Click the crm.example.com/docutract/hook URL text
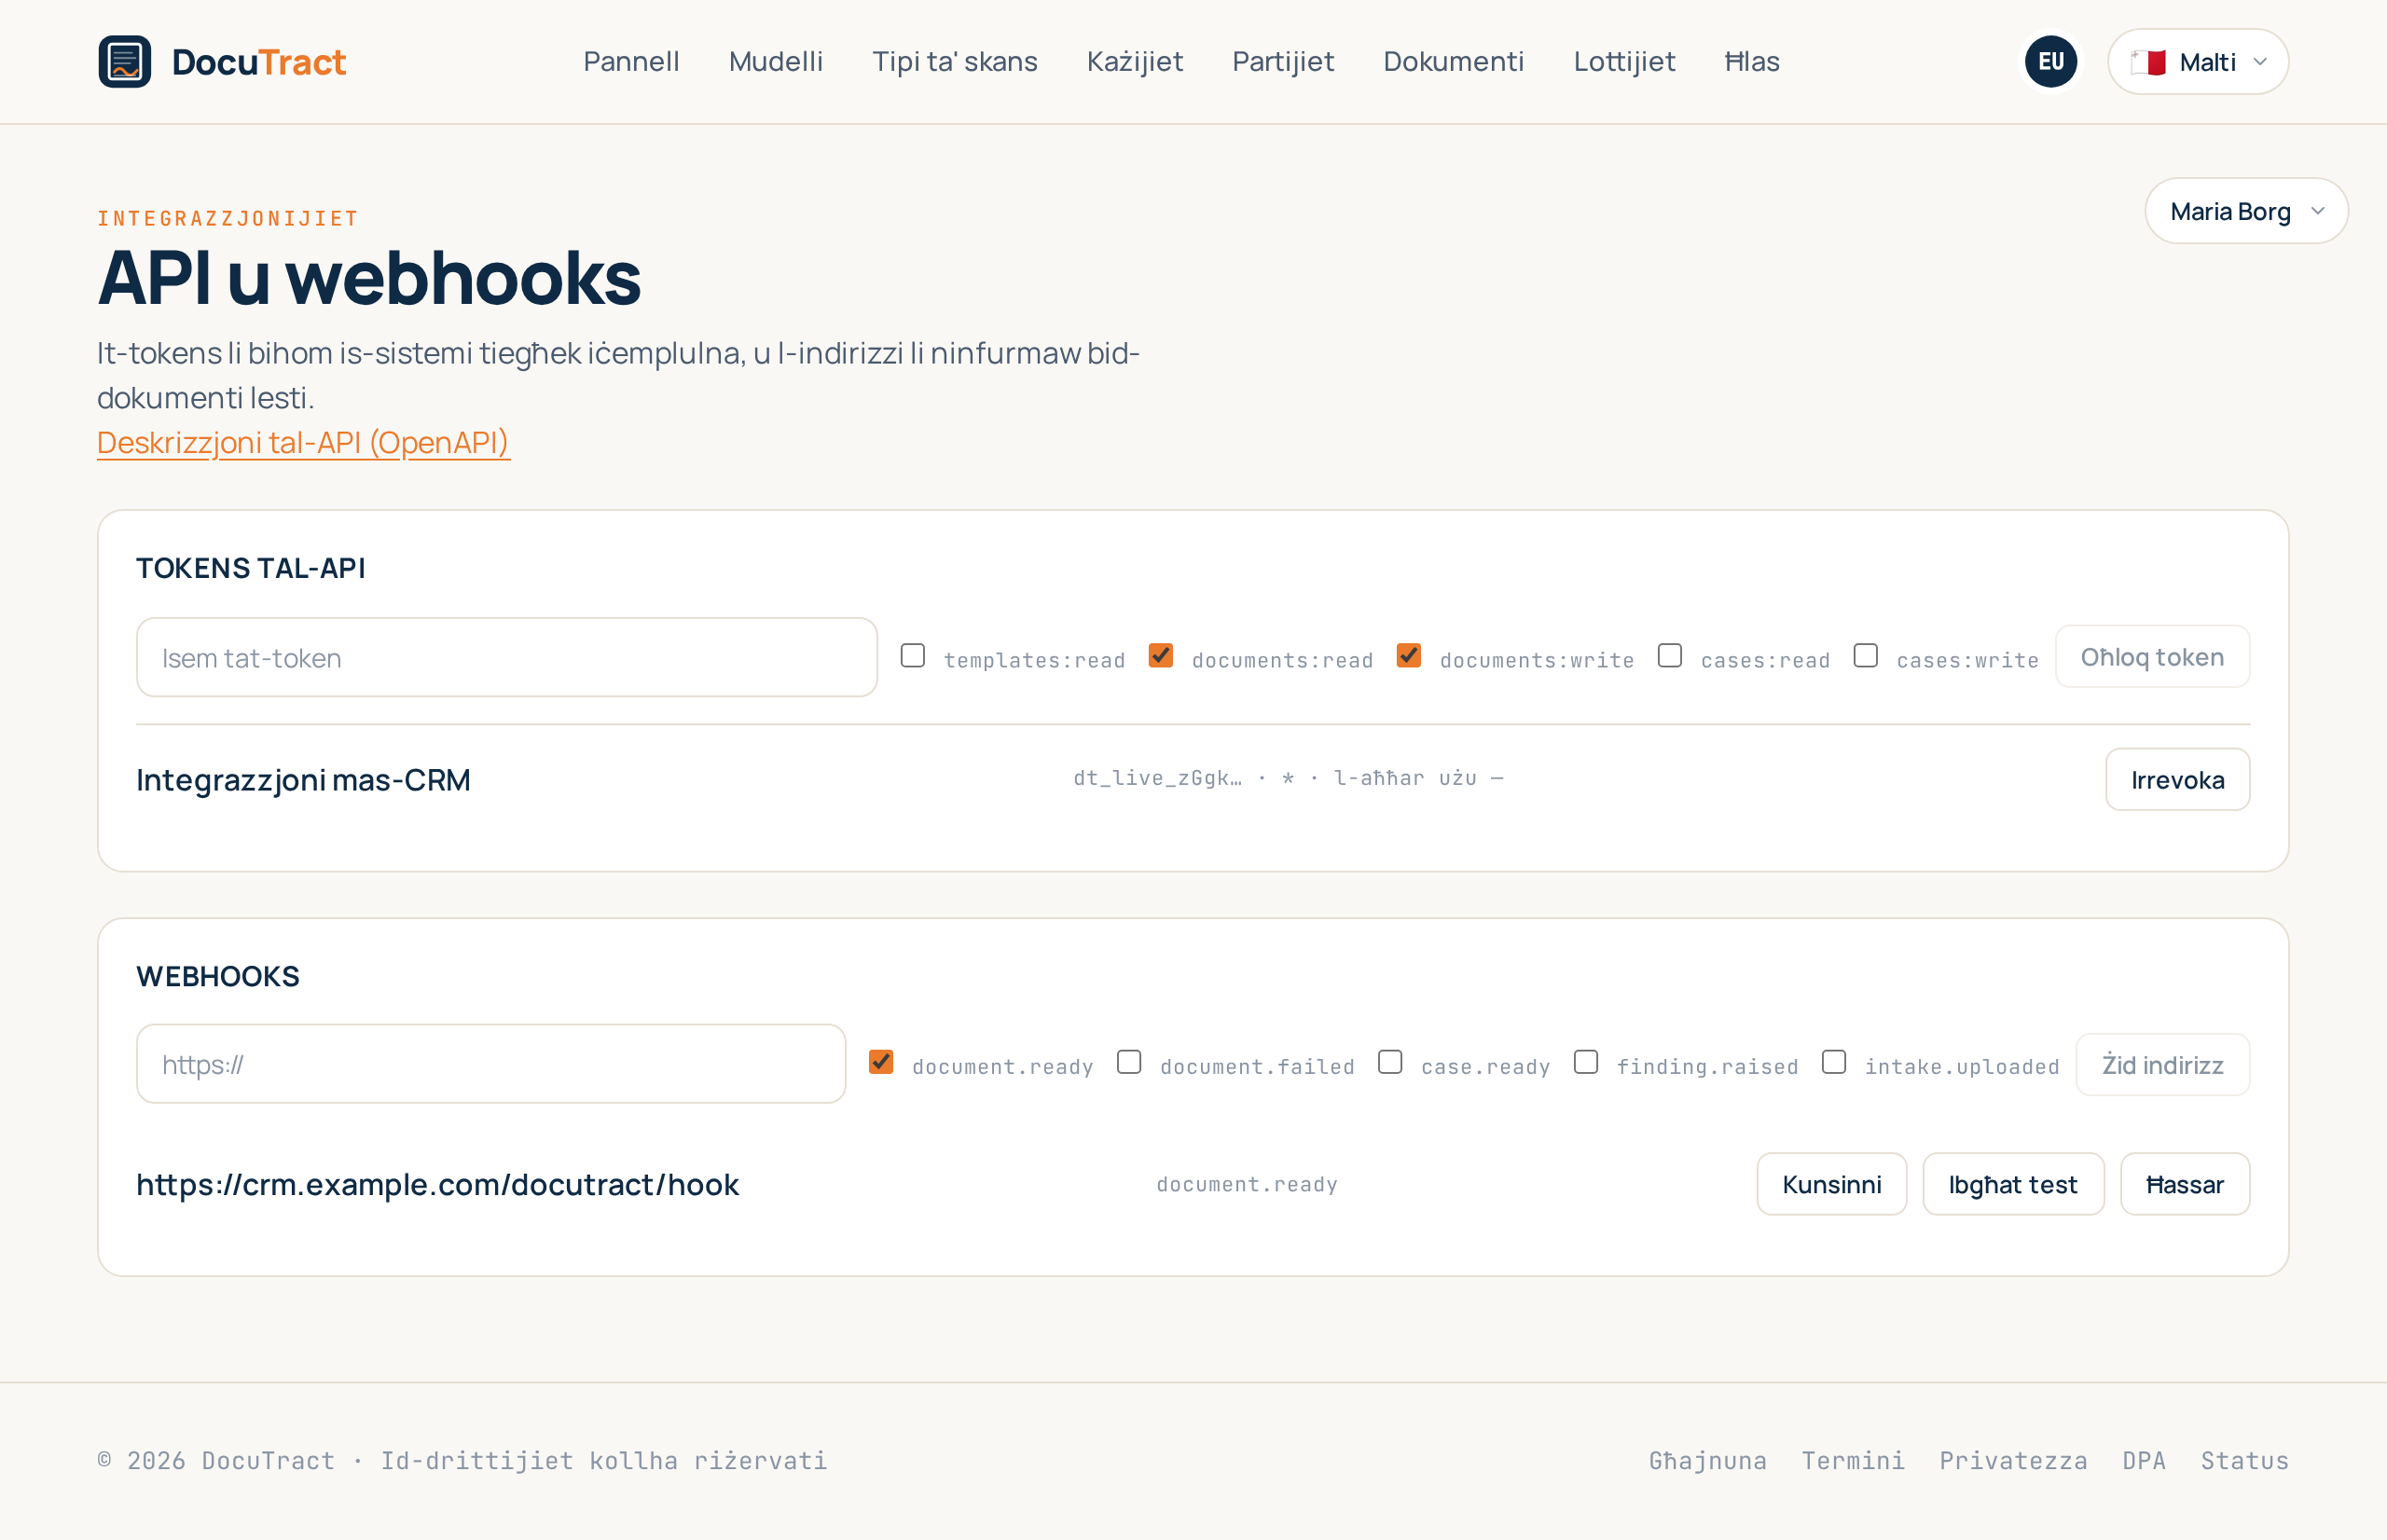This screenshot has width=2387, height=1540. (437, 1184)
